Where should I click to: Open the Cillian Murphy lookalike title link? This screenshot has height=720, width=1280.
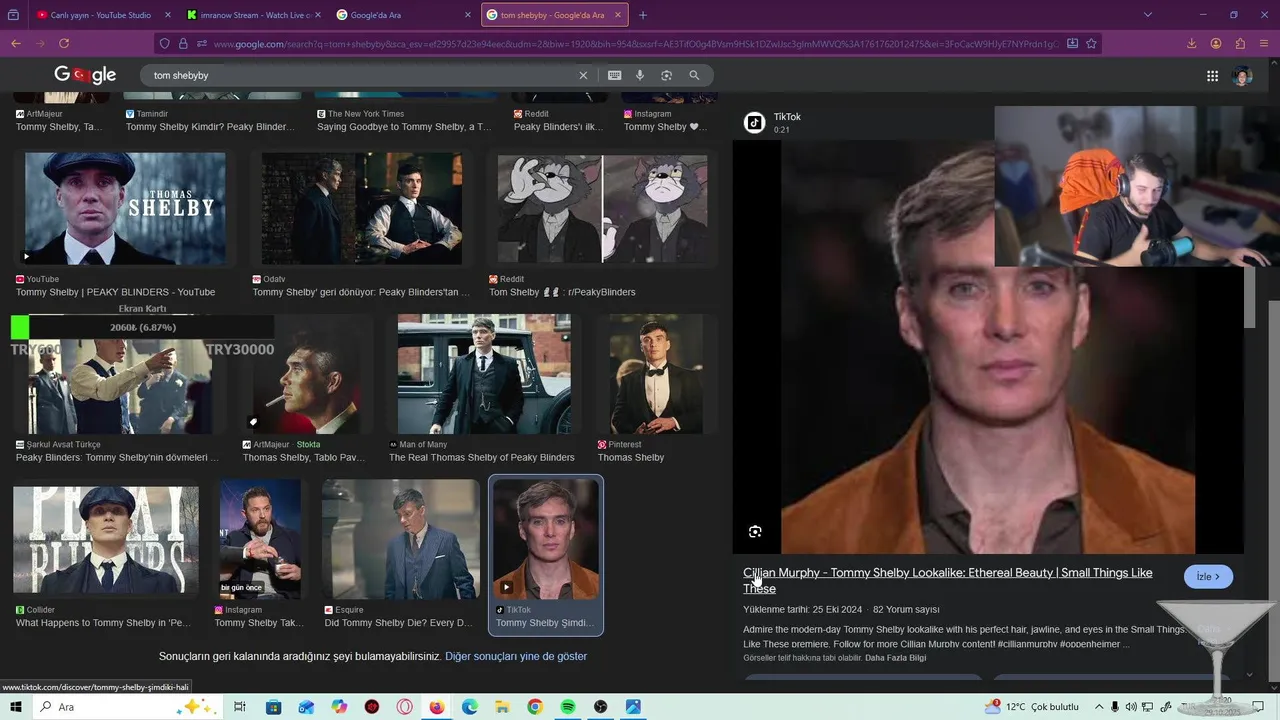point(947,580)
